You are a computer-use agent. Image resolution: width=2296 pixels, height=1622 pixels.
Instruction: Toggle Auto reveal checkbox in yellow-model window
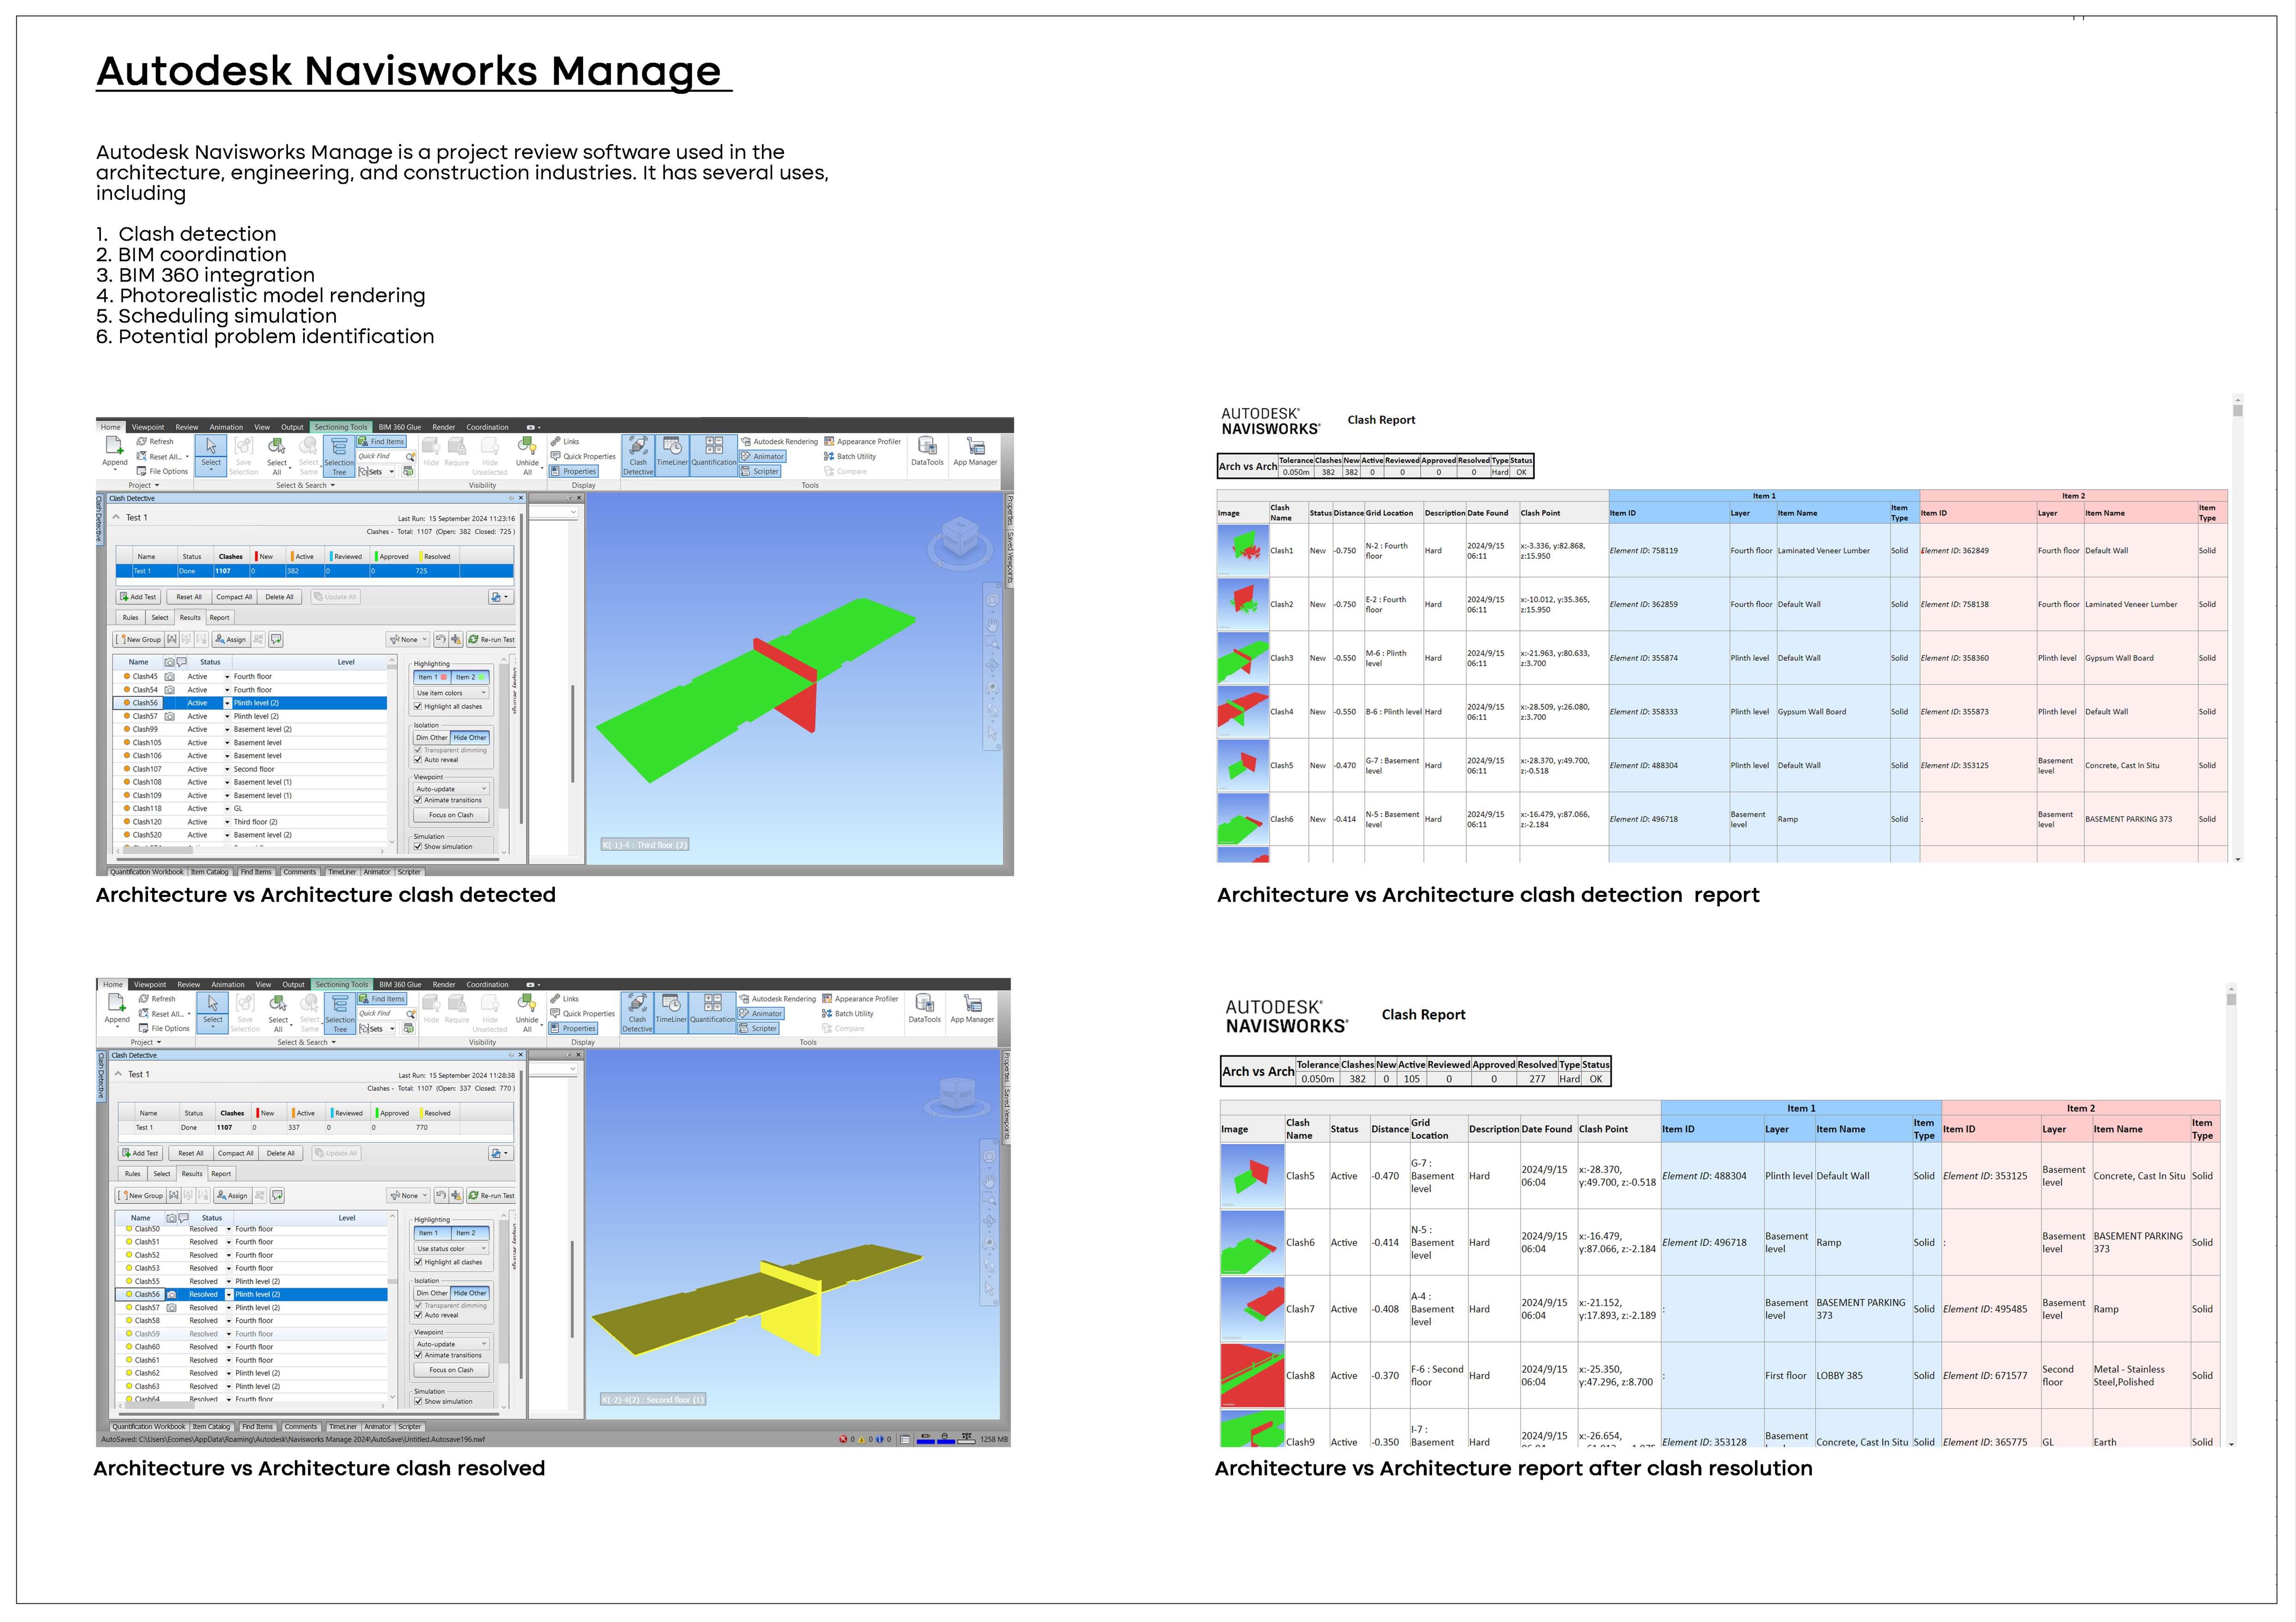pyautogui.click(x=419, y=1315)
